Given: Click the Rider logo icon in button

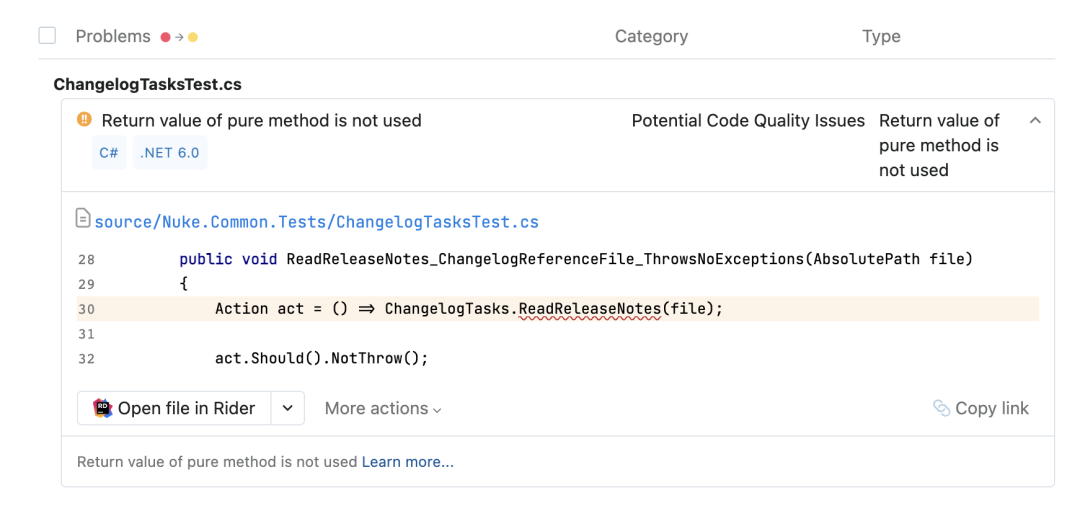Looking at the screenshot, I should point(102,408).
